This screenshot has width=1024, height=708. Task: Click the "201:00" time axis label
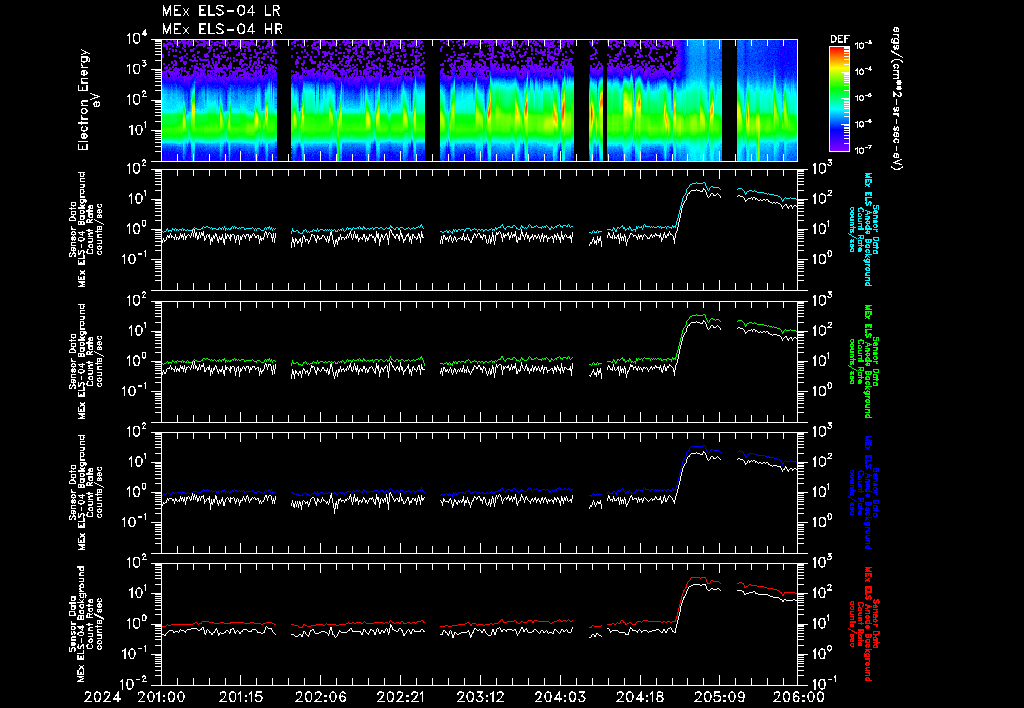(161, 697)
